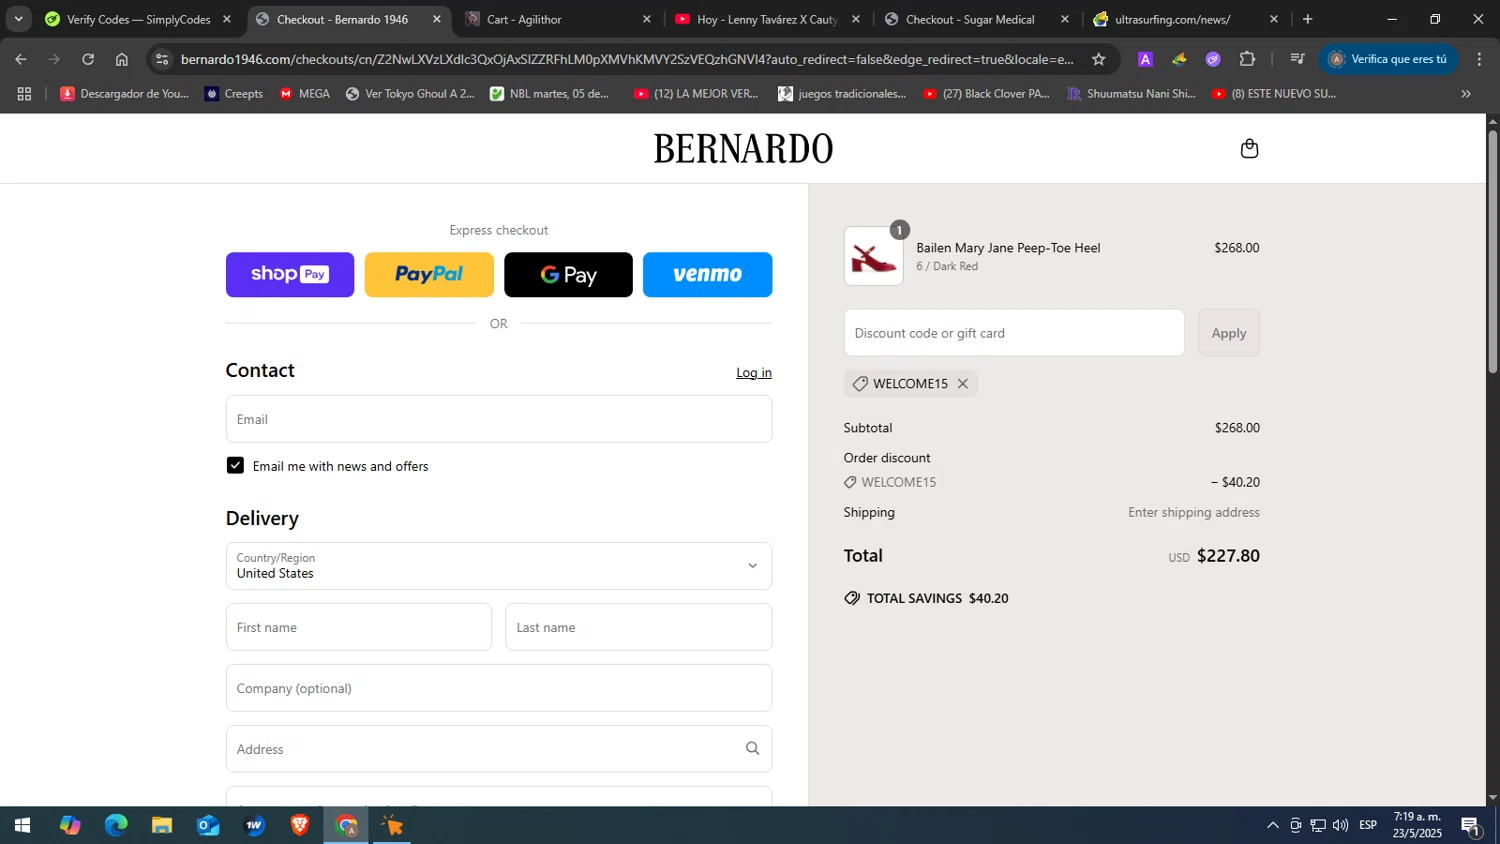Remove WELCOME15 discount code tag
This screenshot has width=1500, height=844.
[x=962, y=384]
